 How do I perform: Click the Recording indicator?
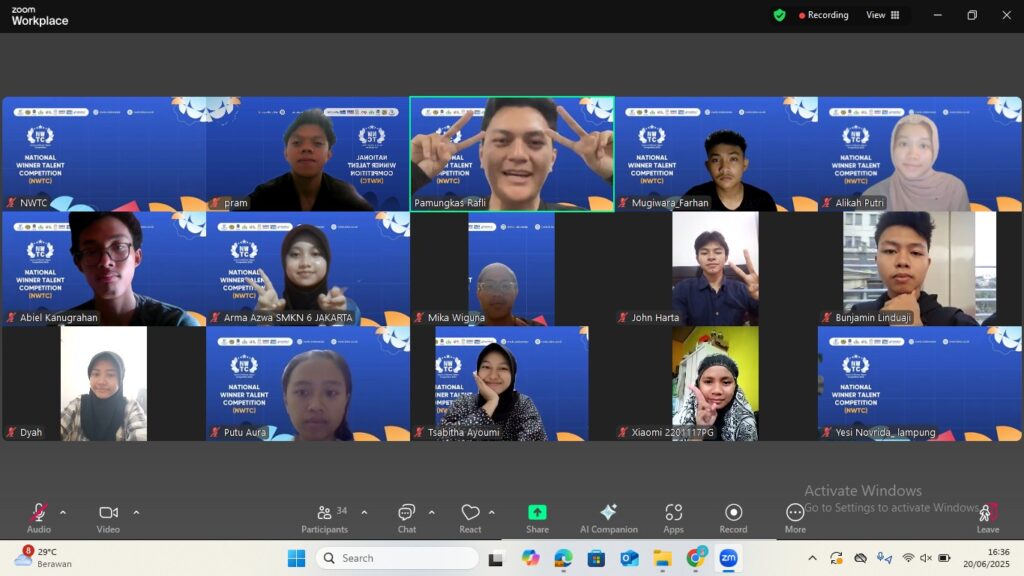pyautogui.click(x=824, y=15)
